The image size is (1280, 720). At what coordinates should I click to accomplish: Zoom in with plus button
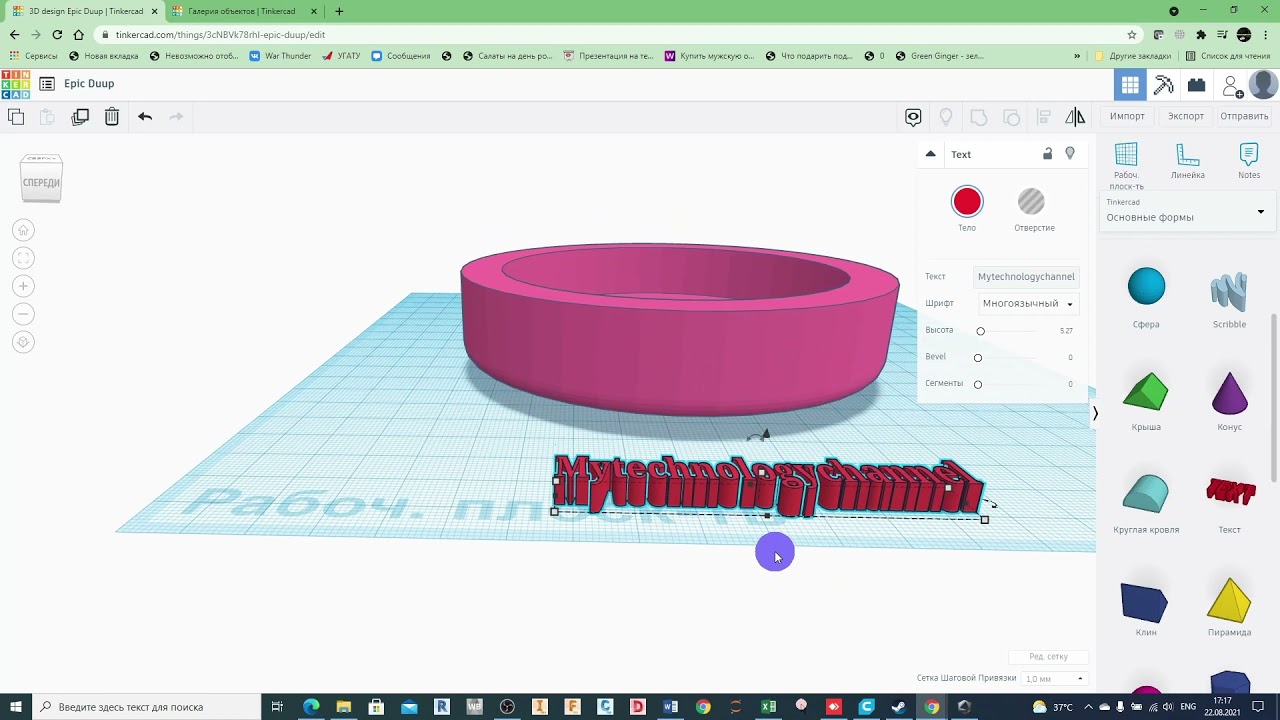(24, 286)
